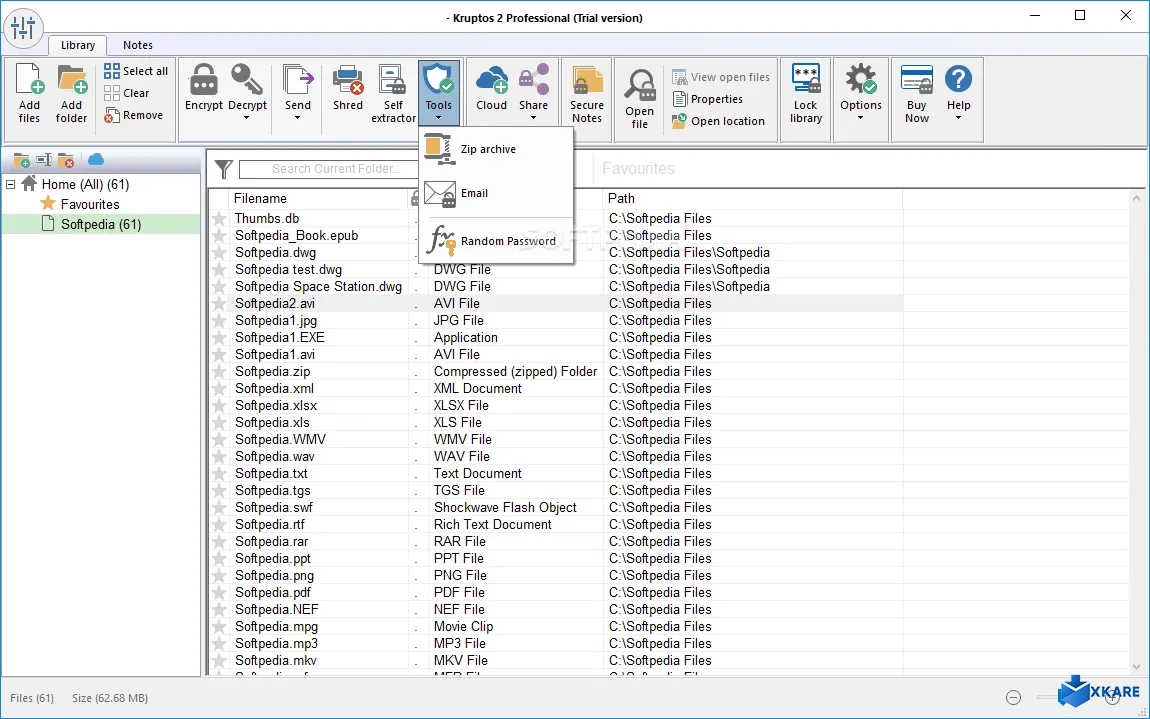The width and height of the screenshot is (1150, 719).
Task: Click the Self extractor icon
Action: pyautogui.click(x=393, y=79)
